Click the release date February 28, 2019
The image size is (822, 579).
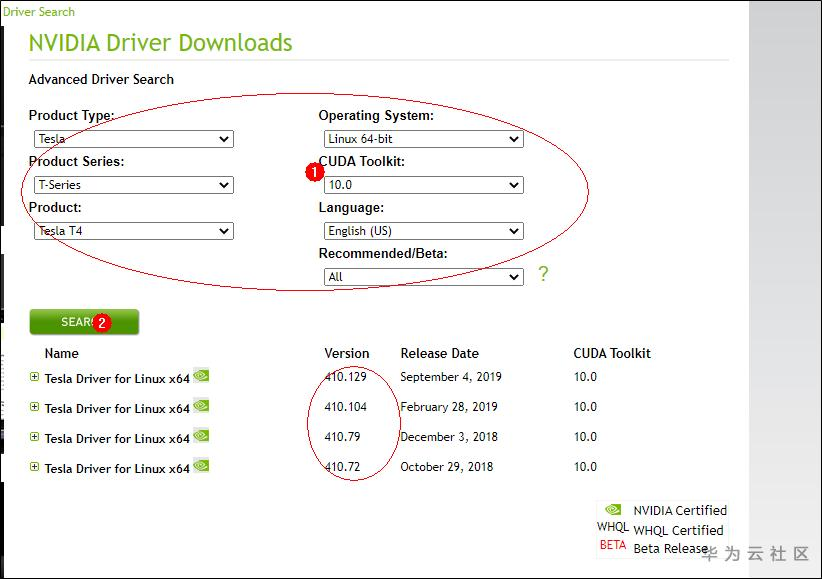pyautogui.click(x=449, y=407)
